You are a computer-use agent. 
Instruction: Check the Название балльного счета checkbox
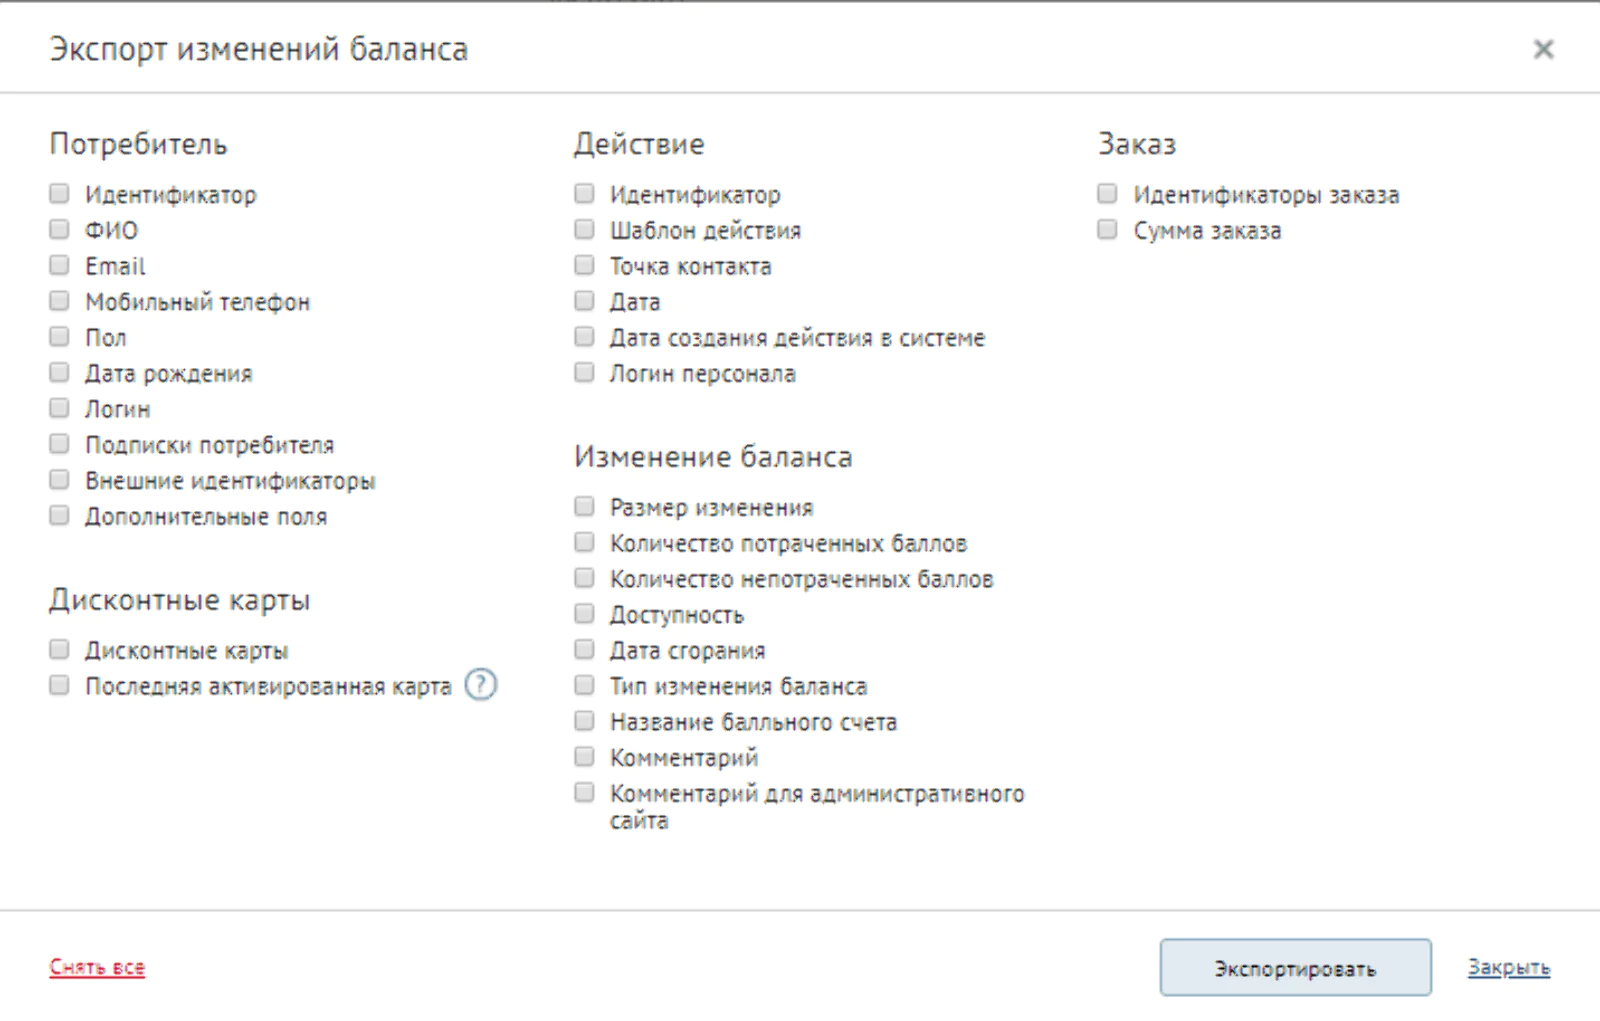[584, 720]
